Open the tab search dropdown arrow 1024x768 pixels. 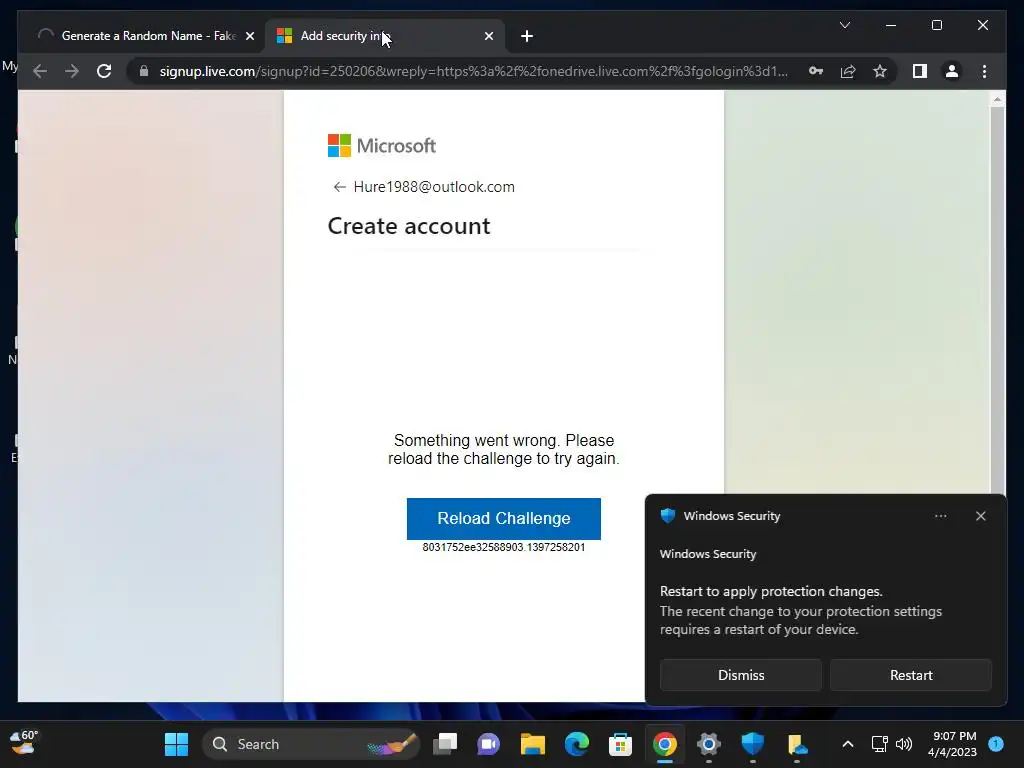(x=844, y=25)
